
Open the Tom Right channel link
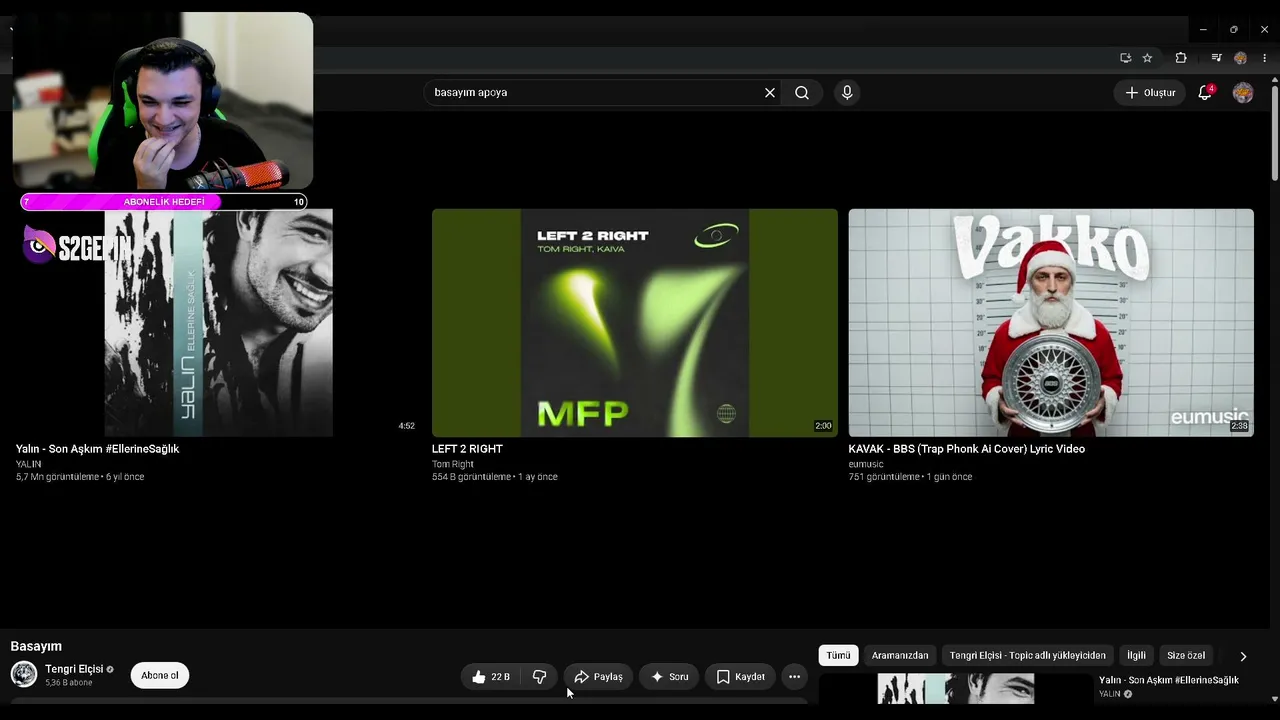click(x=453, y=464)
